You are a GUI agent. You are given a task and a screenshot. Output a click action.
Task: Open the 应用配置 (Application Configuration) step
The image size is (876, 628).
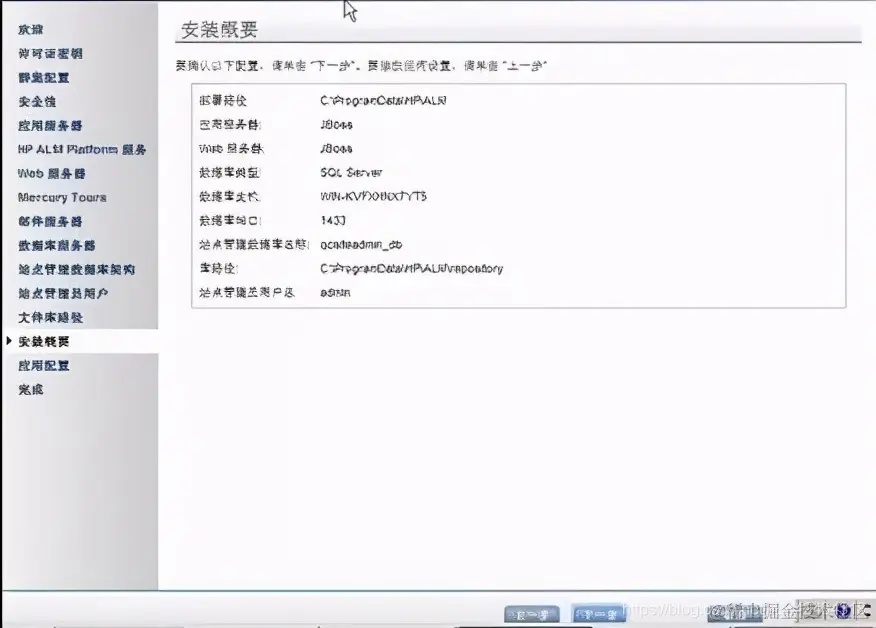44,365
